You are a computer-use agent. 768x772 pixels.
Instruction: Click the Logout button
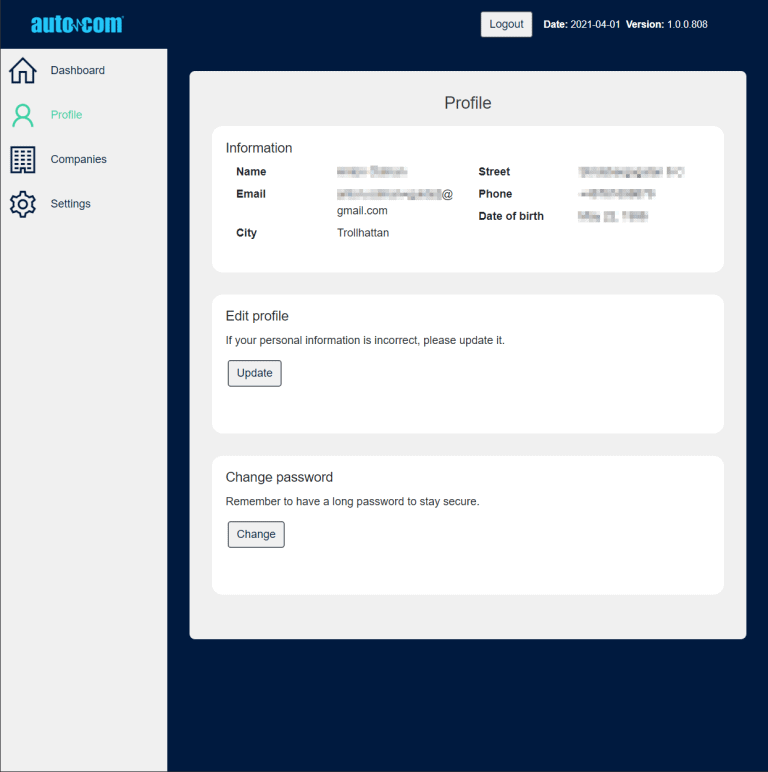(506, 24)
